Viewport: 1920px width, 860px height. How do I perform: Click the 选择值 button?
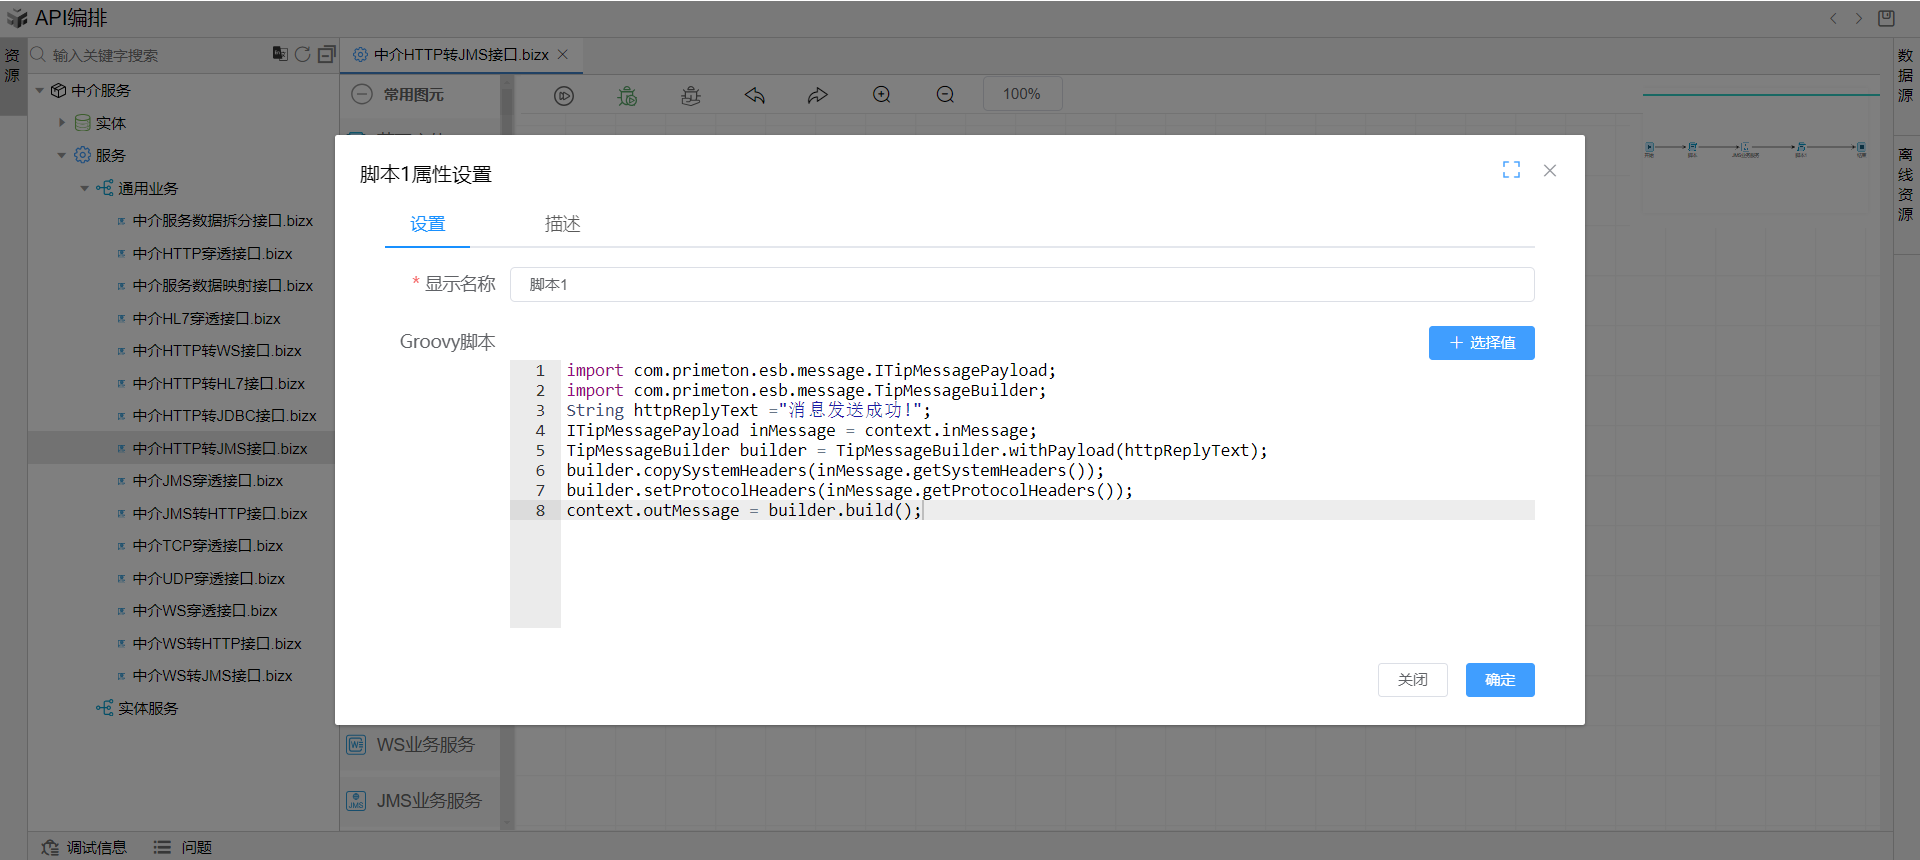pyautogui.click(x=1481, y=343)
